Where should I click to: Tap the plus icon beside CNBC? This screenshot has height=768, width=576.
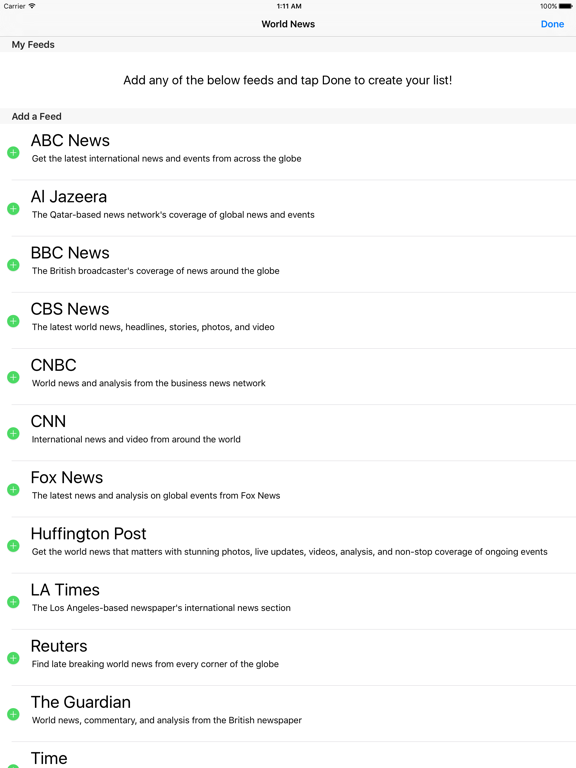pos(13,378)
